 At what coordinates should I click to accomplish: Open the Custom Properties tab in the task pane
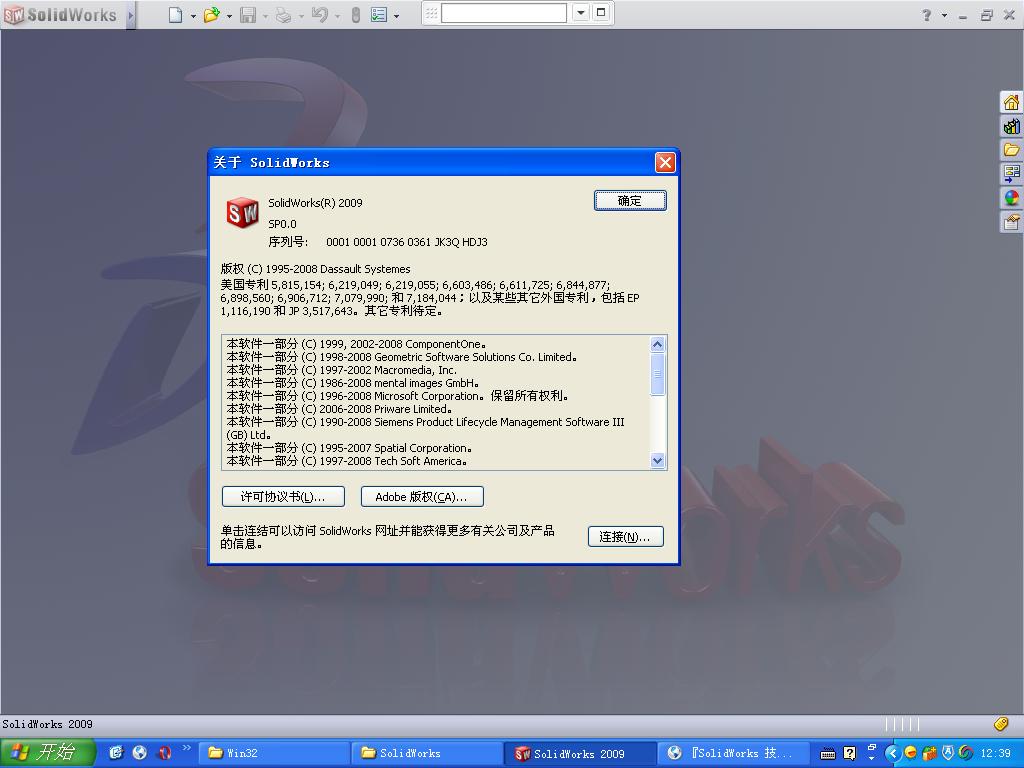pyautogui.click(x=1011, y=222)
